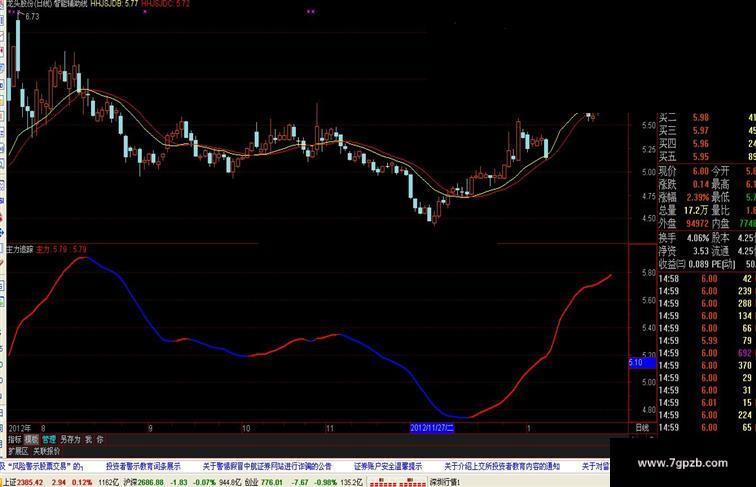
Task: Click the 涨幅 percentage 2.39%
Action: [698, 197]
